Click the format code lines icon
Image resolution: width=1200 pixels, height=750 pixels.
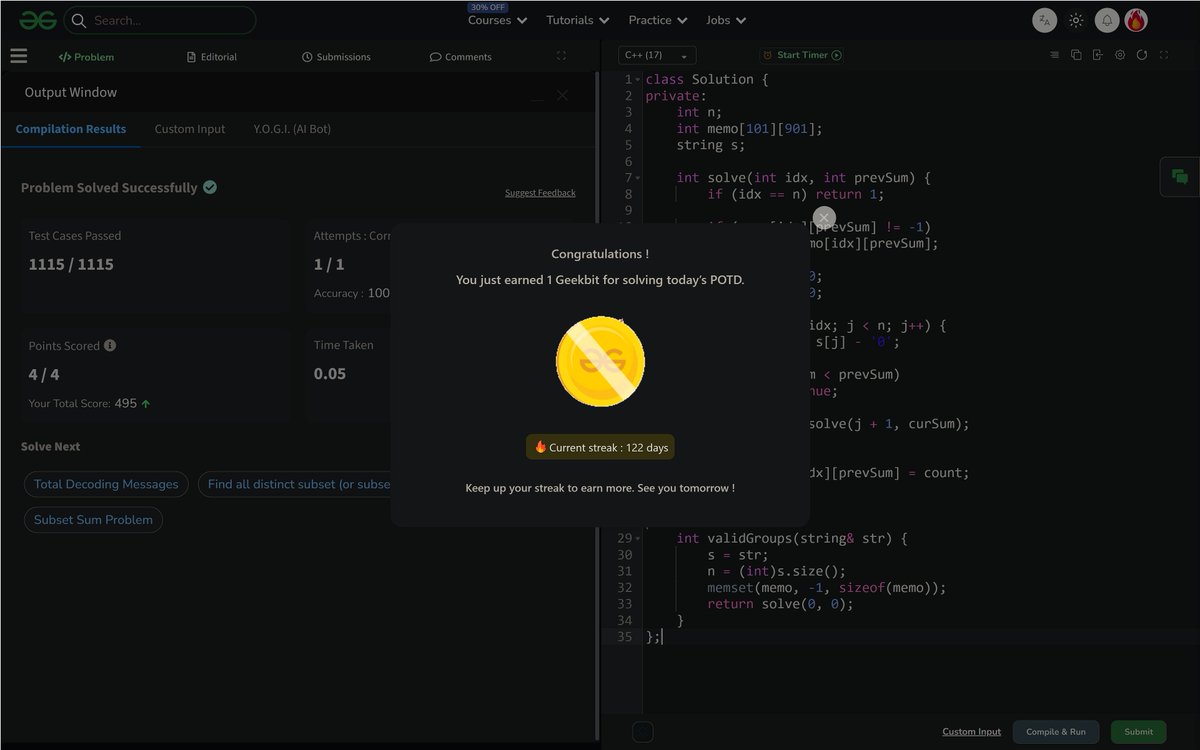tap(1054, 55)
